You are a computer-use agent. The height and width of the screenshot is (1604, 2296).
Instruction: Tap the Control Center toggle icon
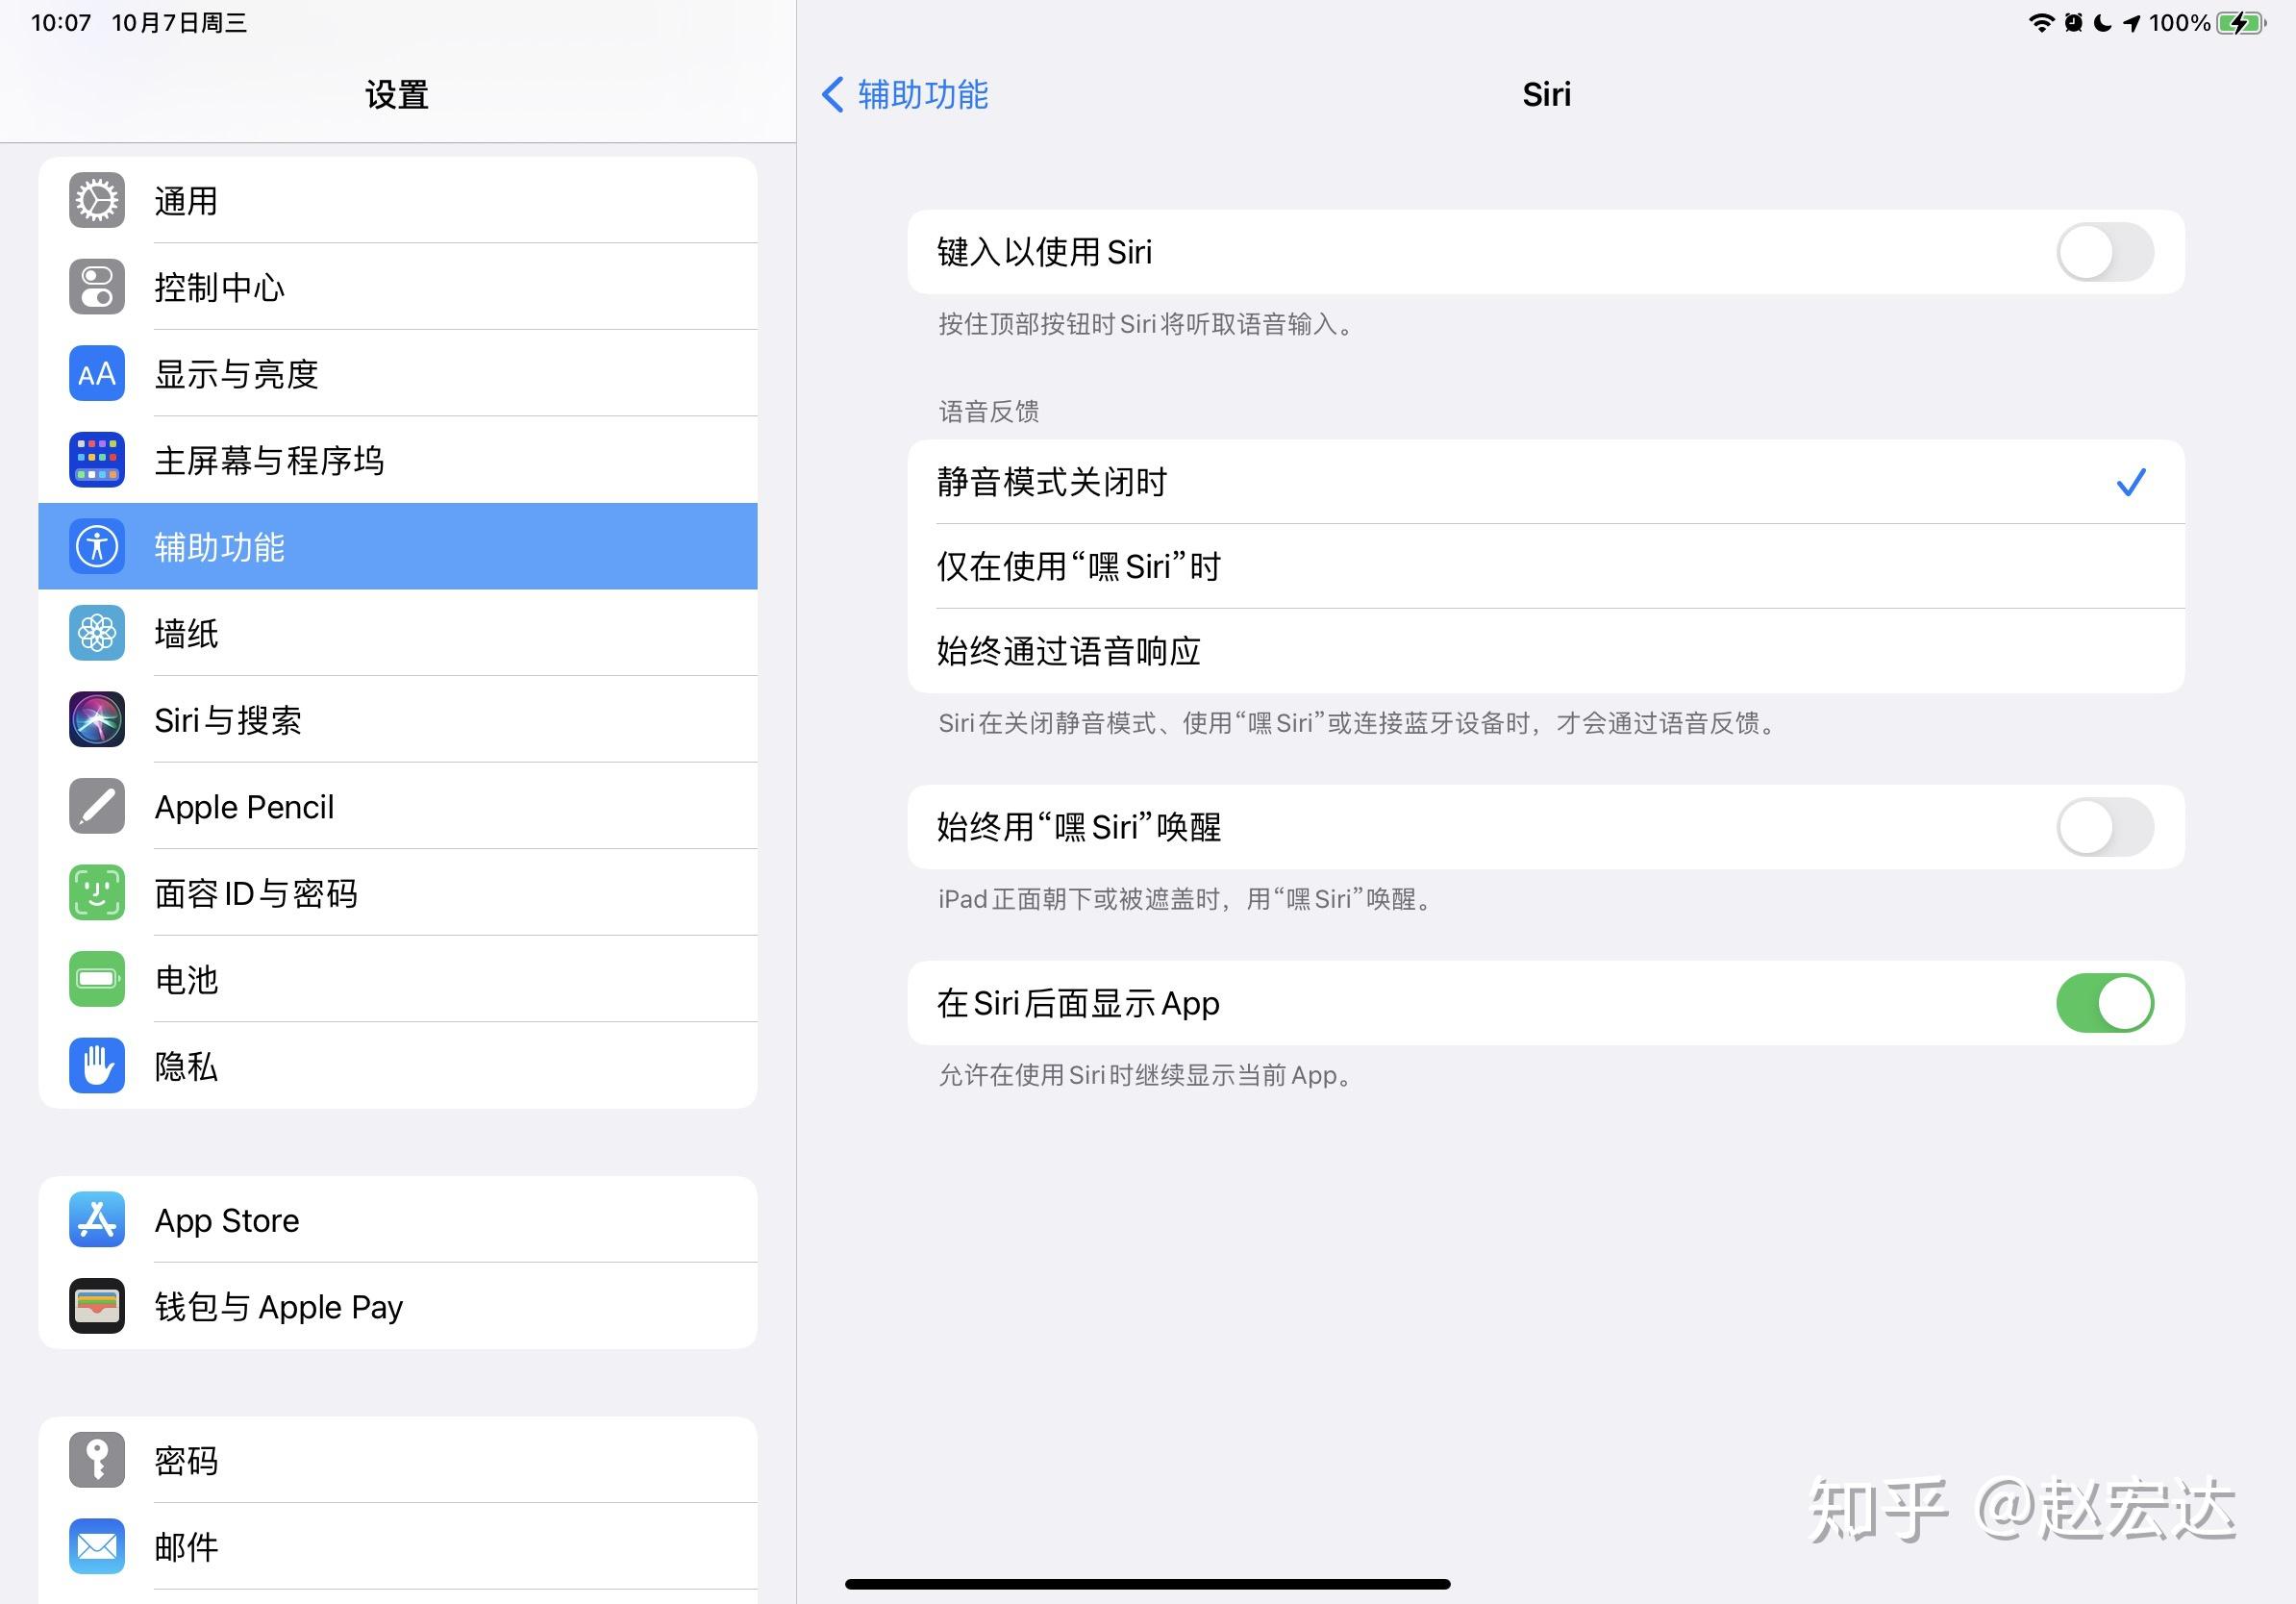point(97,287)
